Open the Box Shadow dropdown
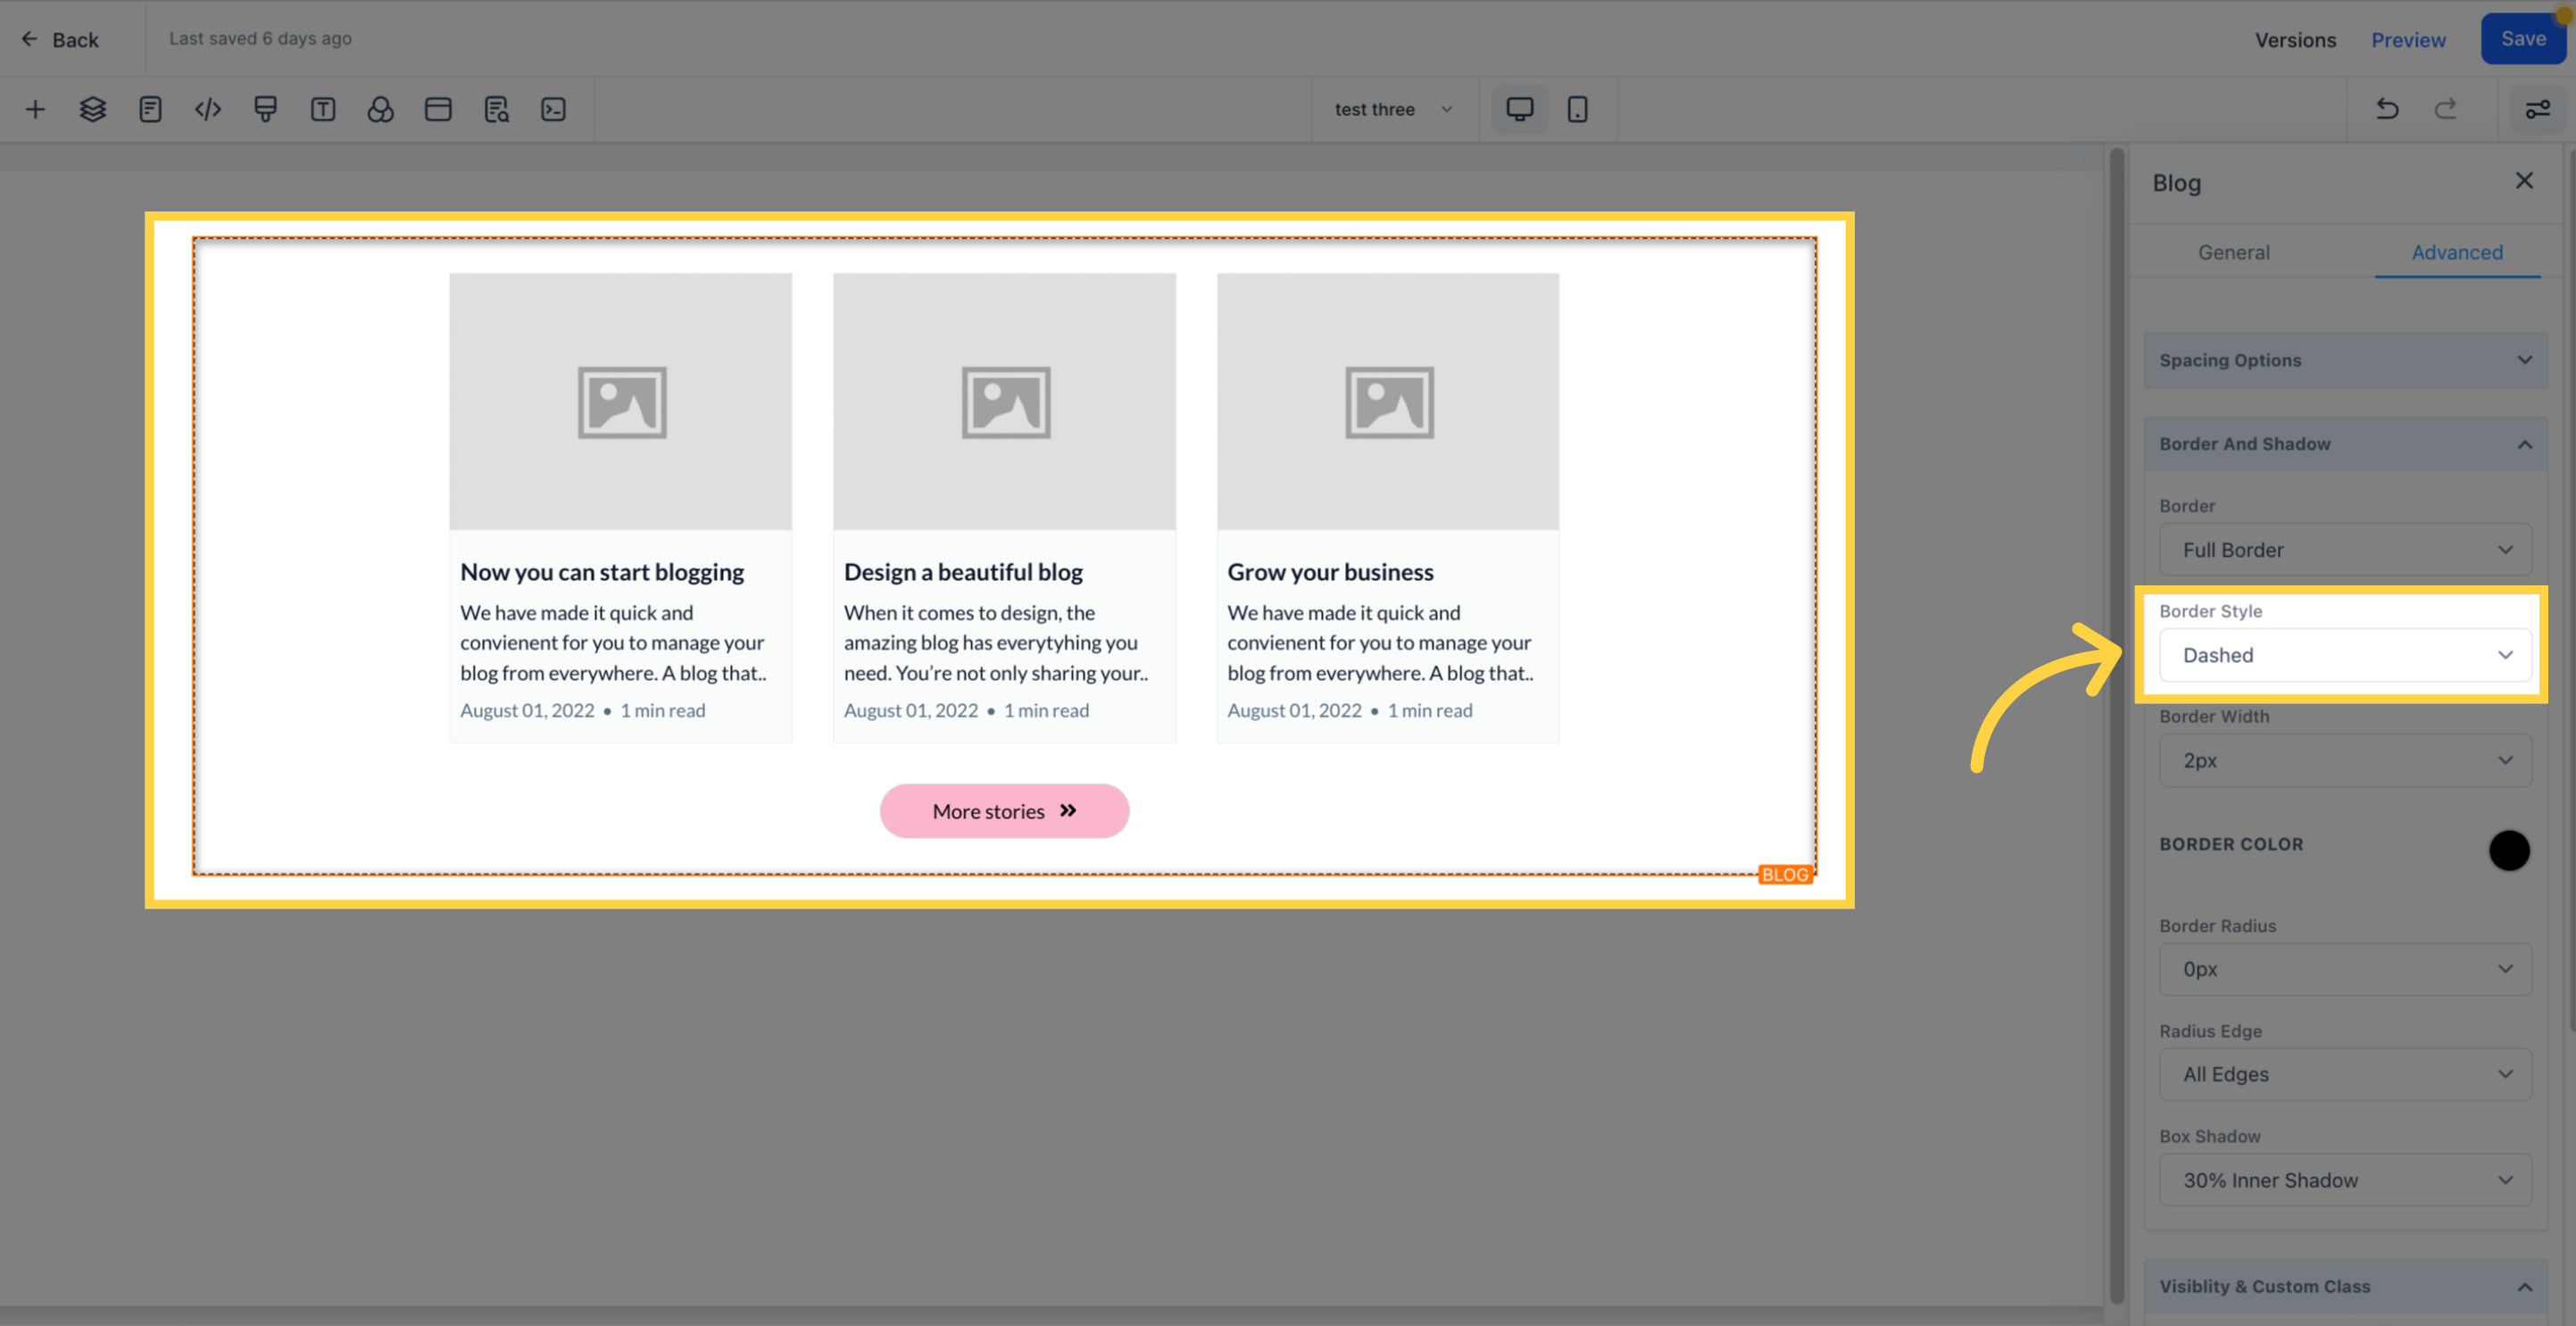Screen dimensions: 2576x1326 pos(2345,1180)
